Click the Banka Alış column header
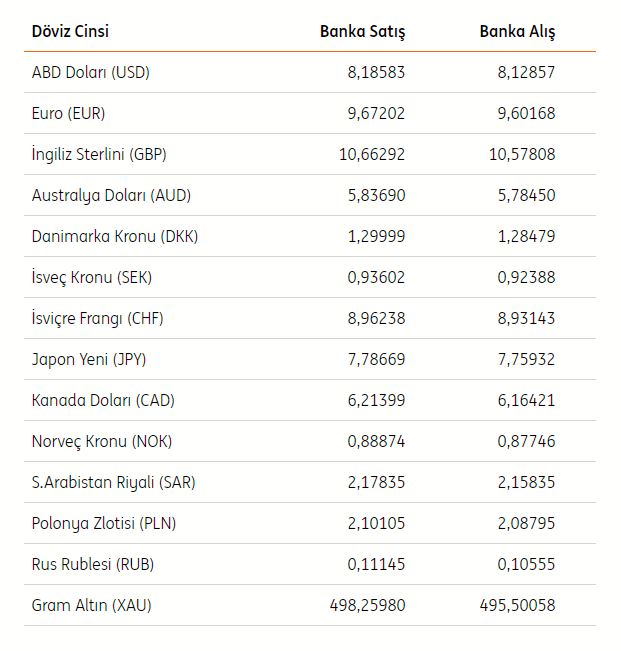The width and height of the screenshot is (621, 651). point(517,31)
